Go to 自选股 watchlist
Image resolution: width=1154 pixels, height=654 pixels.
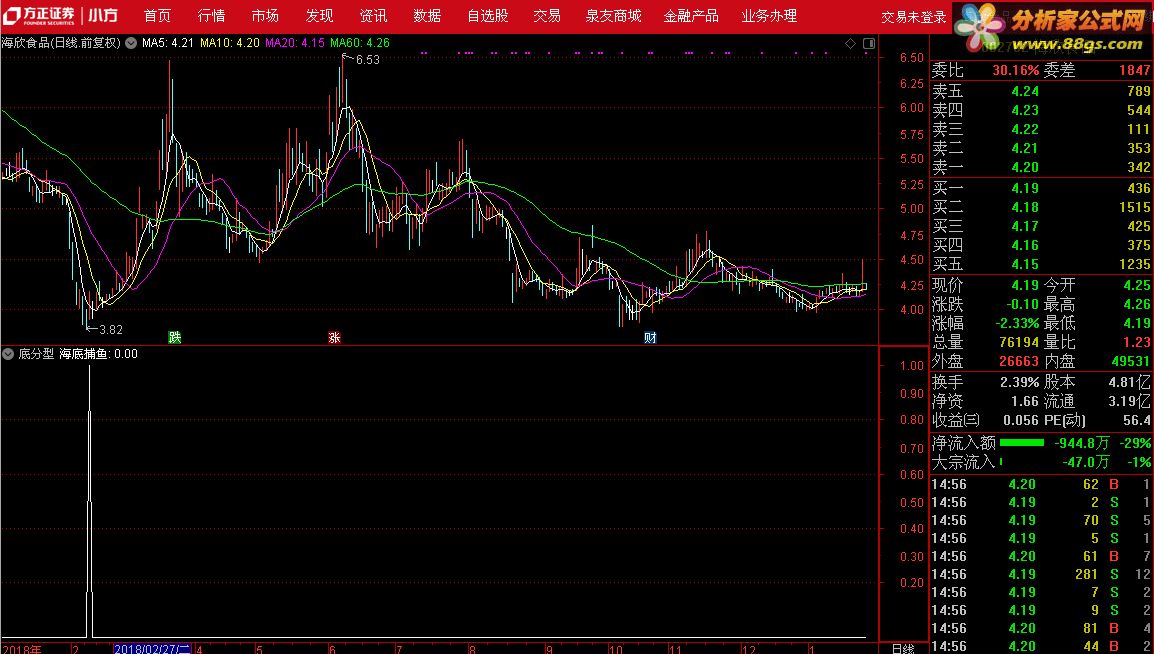tap(488, 15)
